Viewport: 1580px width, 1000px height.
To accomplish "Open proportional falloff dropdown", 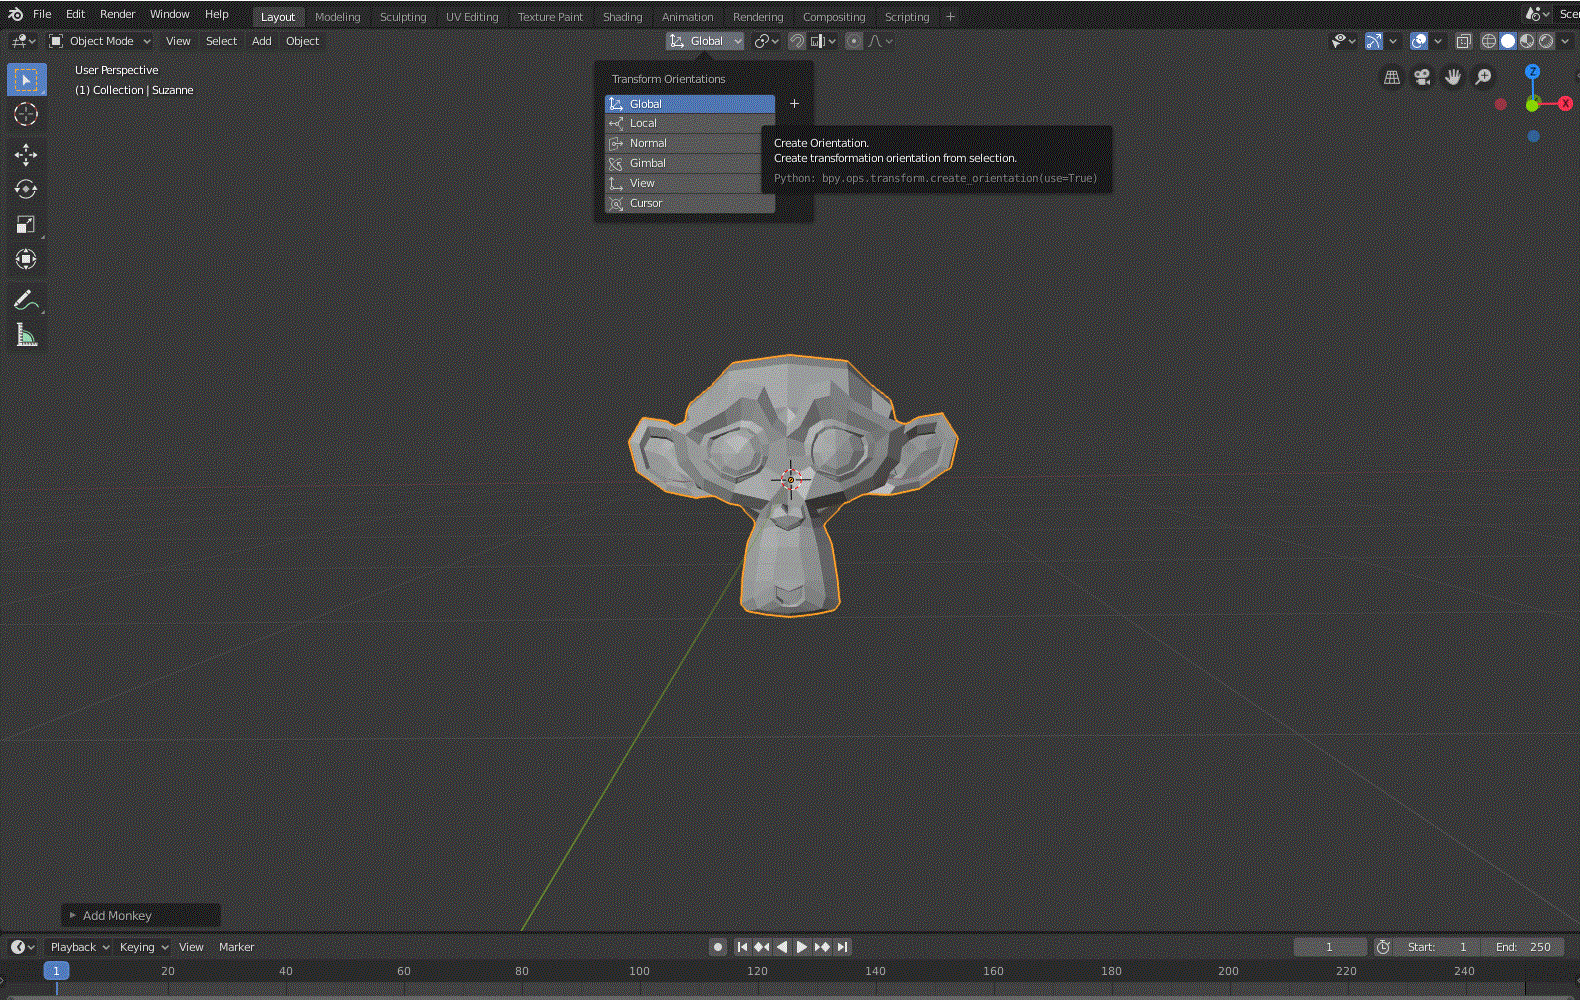I will (881, 41).
